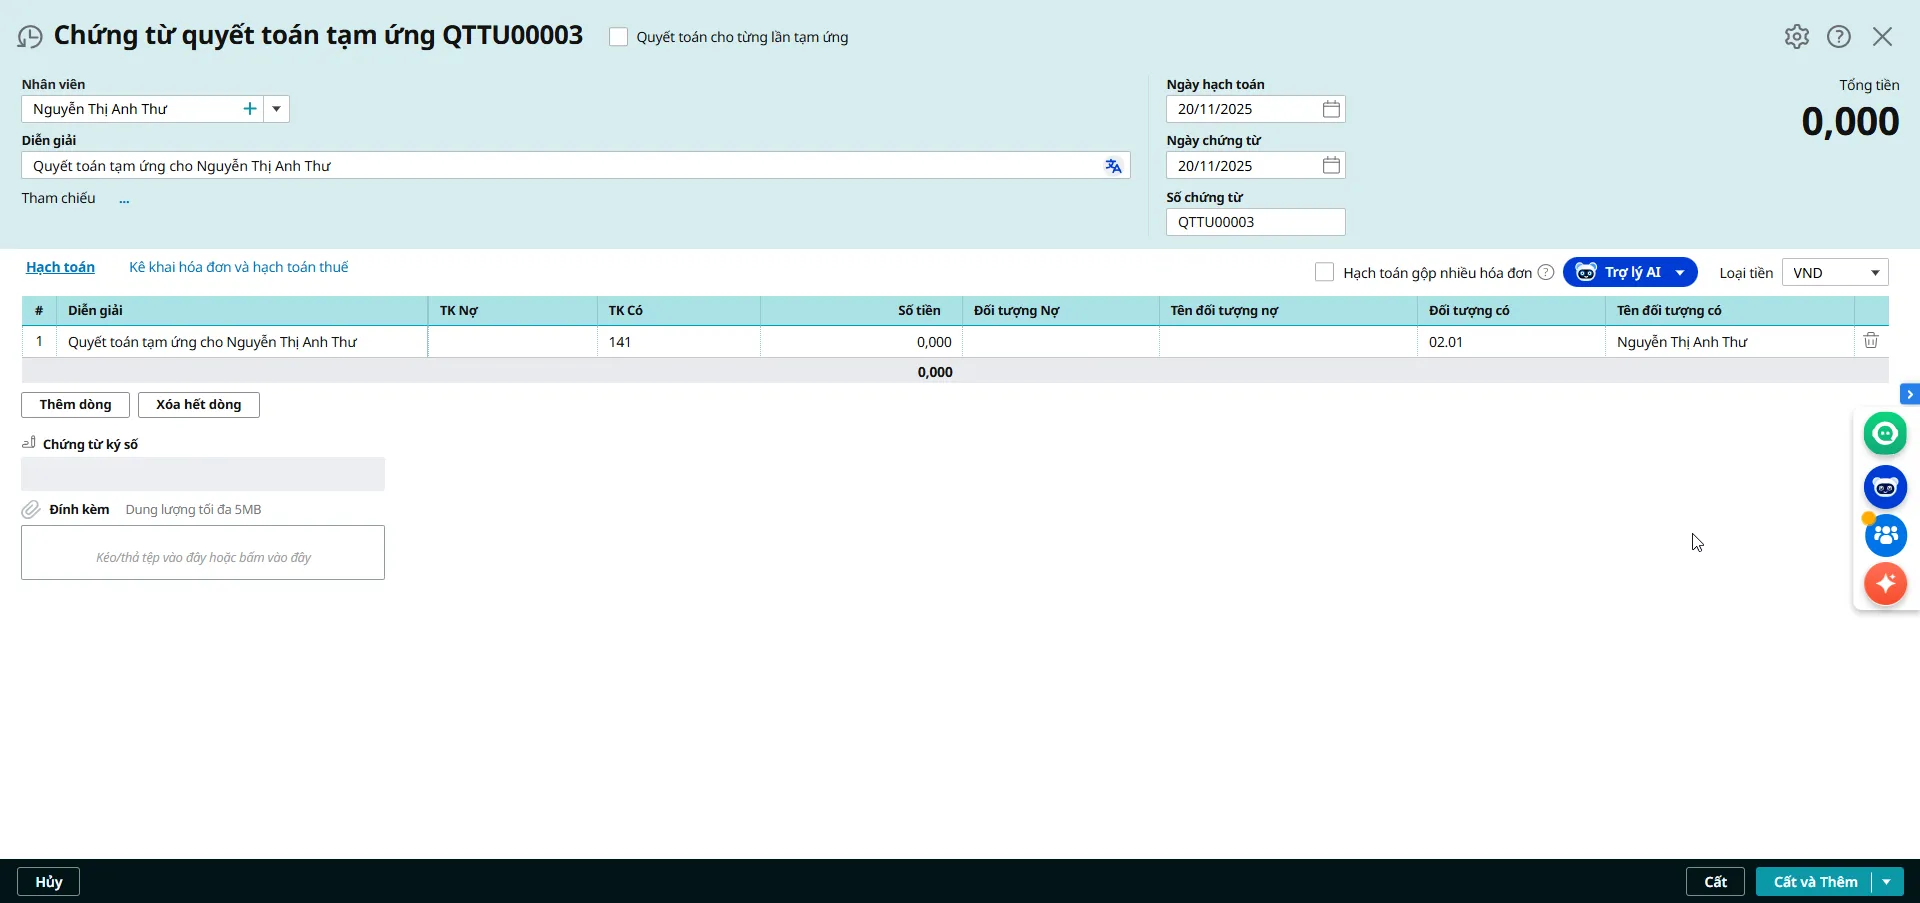Open the settings gear icon
This screenshot has height=903, width=1920.
pos(1796,37)
